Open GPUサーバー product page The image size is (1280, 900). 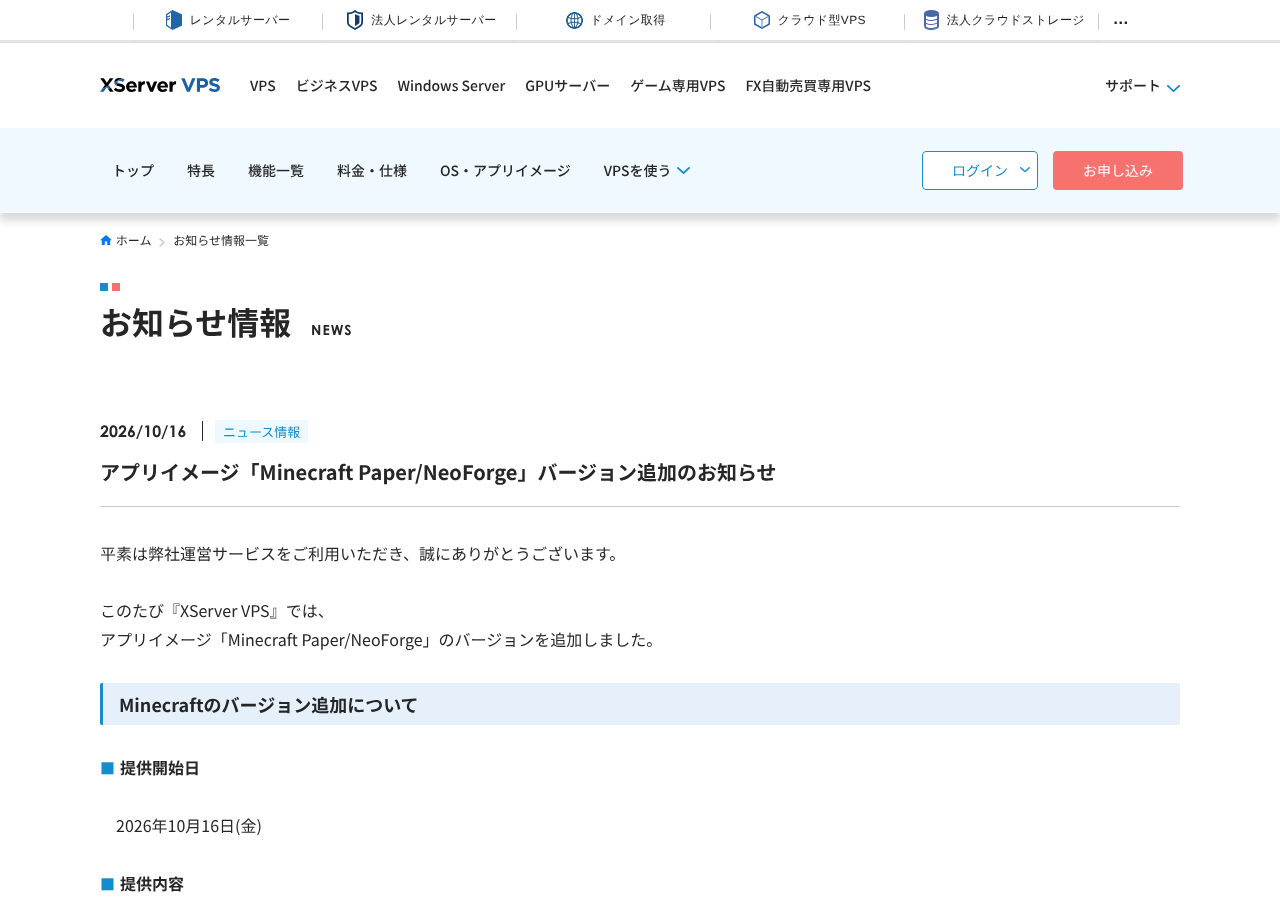pyautogui.click(x=567, y=85)
